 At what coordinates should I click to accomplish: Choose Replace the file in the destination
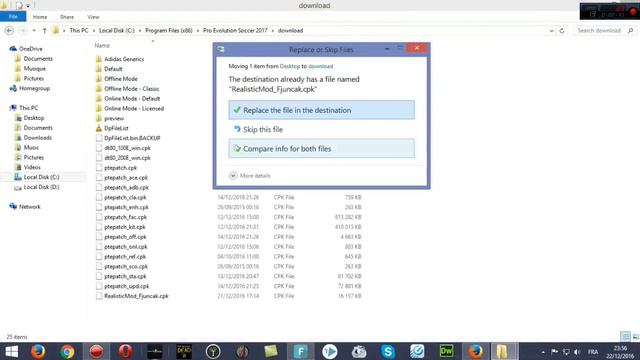coord(322,110)
